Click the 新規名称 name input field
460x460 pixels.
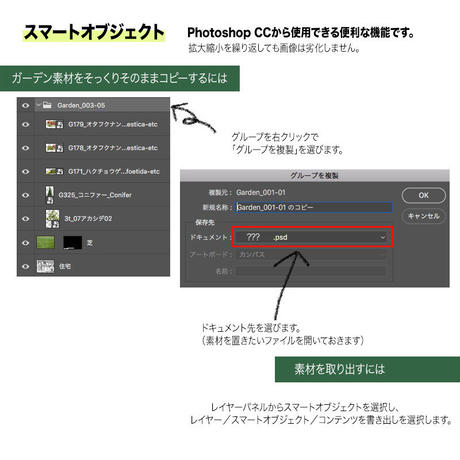(x=313, y=207)
